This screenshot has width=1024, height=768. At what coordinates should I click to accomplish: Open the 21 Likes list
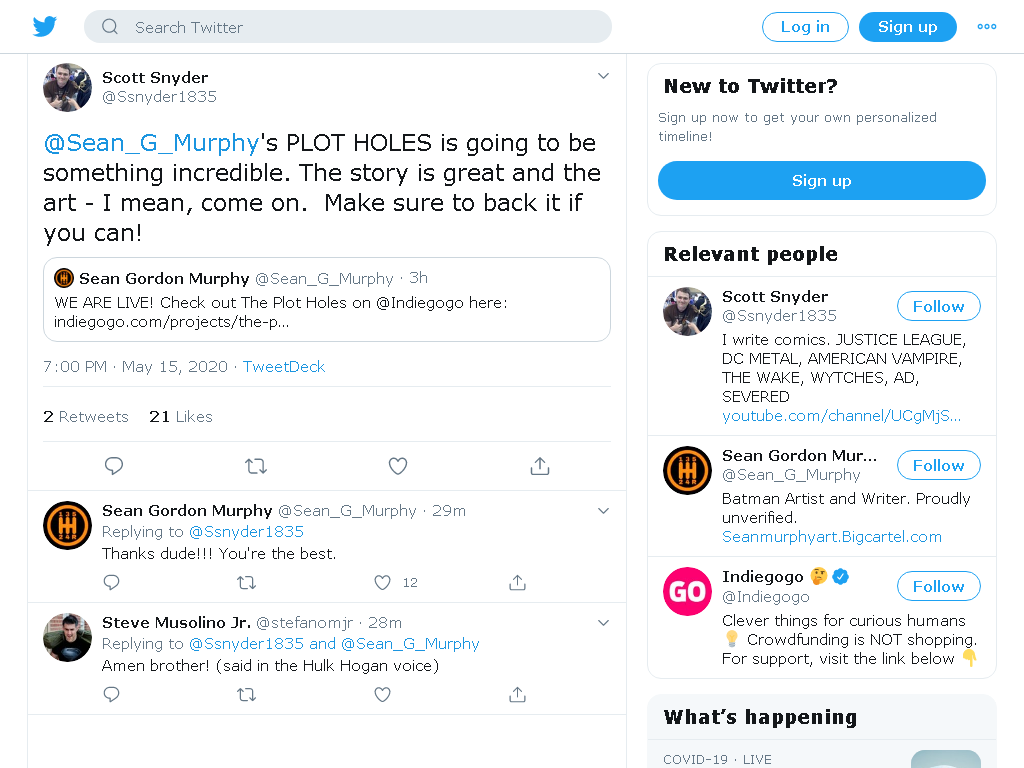coord(181,417)
